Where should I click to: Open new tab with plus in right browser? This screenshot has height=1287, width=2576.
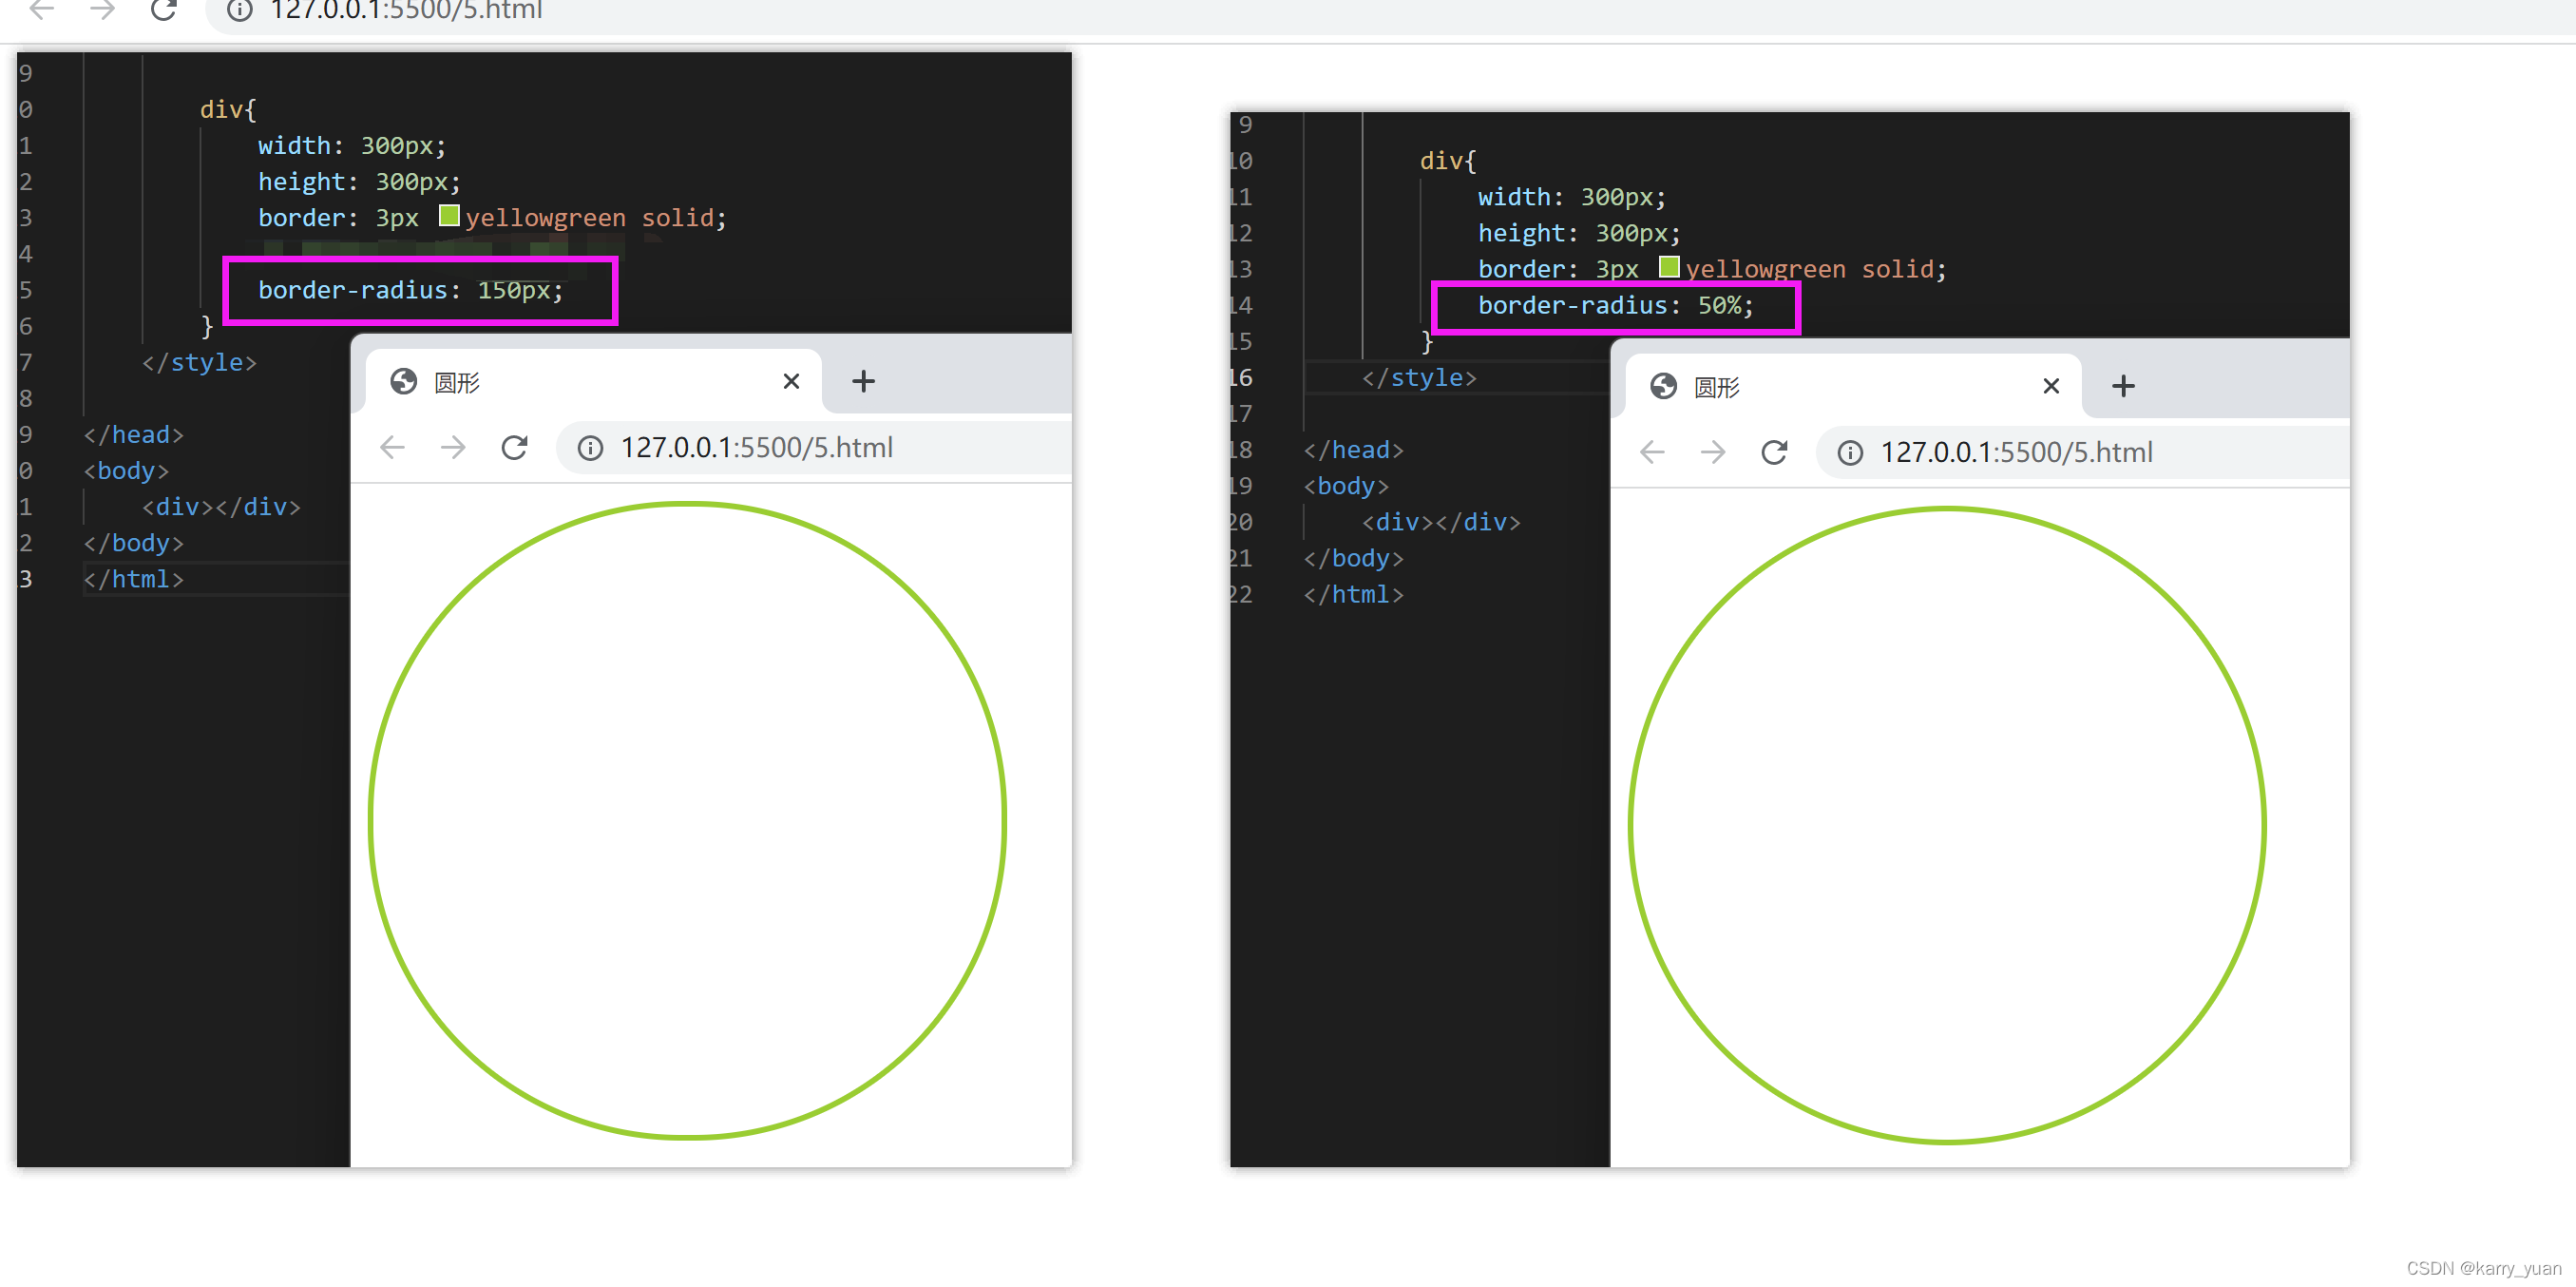(x=2123, y=386)
